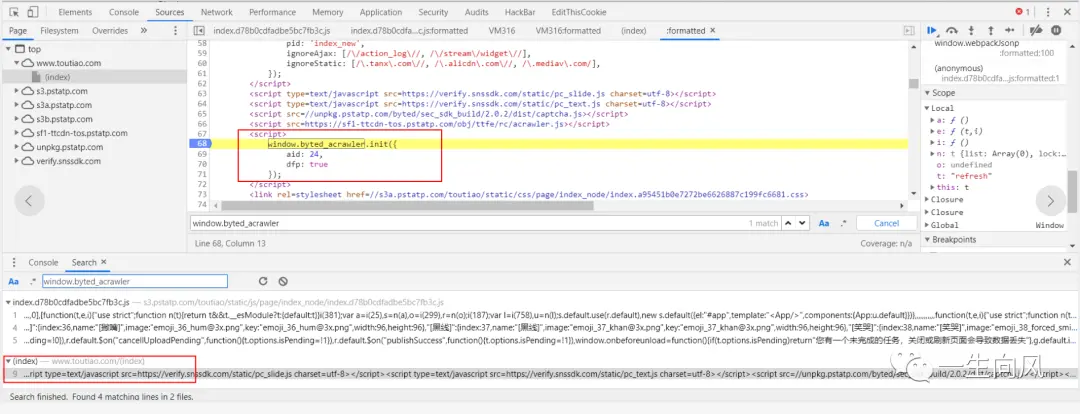Collapse the www.toutiao.com domain node
The image size is (1080, 414).
point(17,63)
